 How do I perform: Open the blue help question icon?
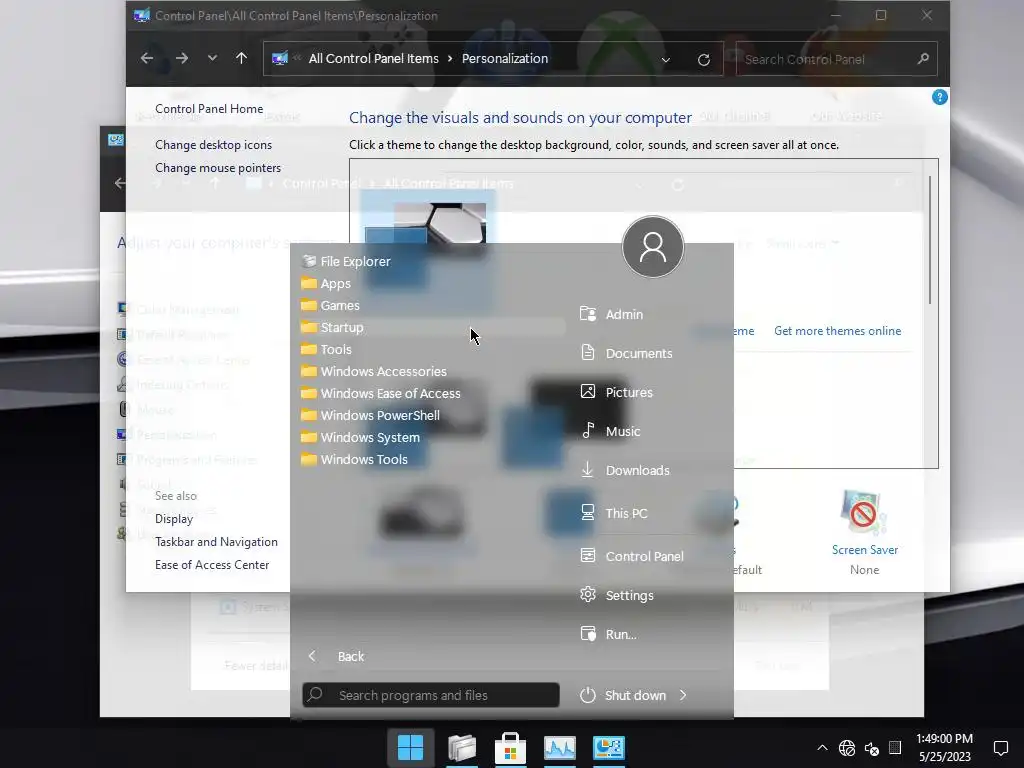tap(939, 97)
